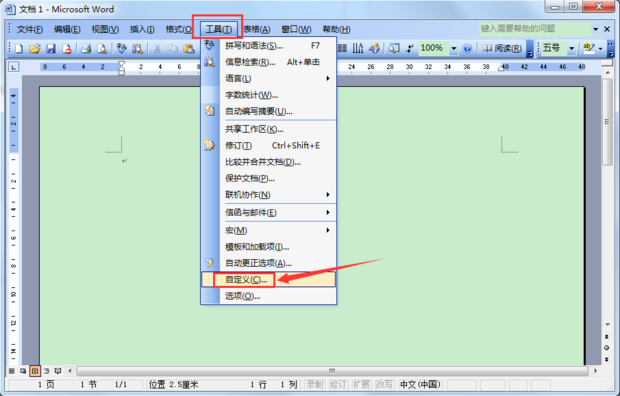Switch to Print Layout view in the status bar

(x=35, y=371)
